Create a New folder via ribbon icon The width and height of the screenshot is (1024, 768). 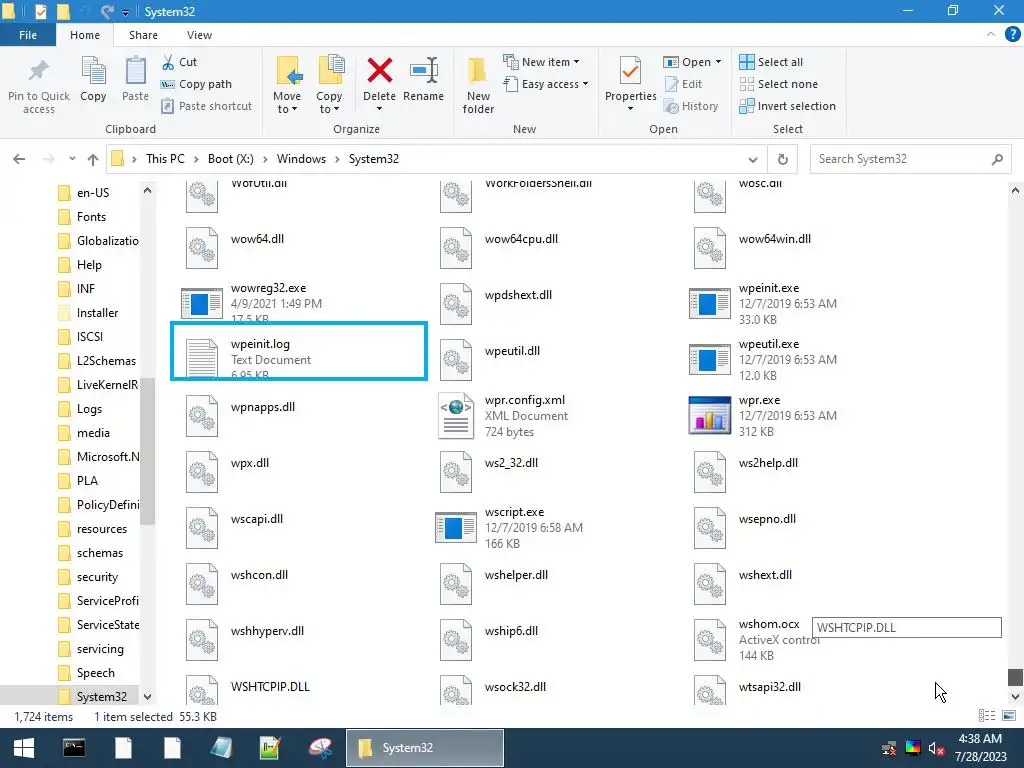[477, 71]
